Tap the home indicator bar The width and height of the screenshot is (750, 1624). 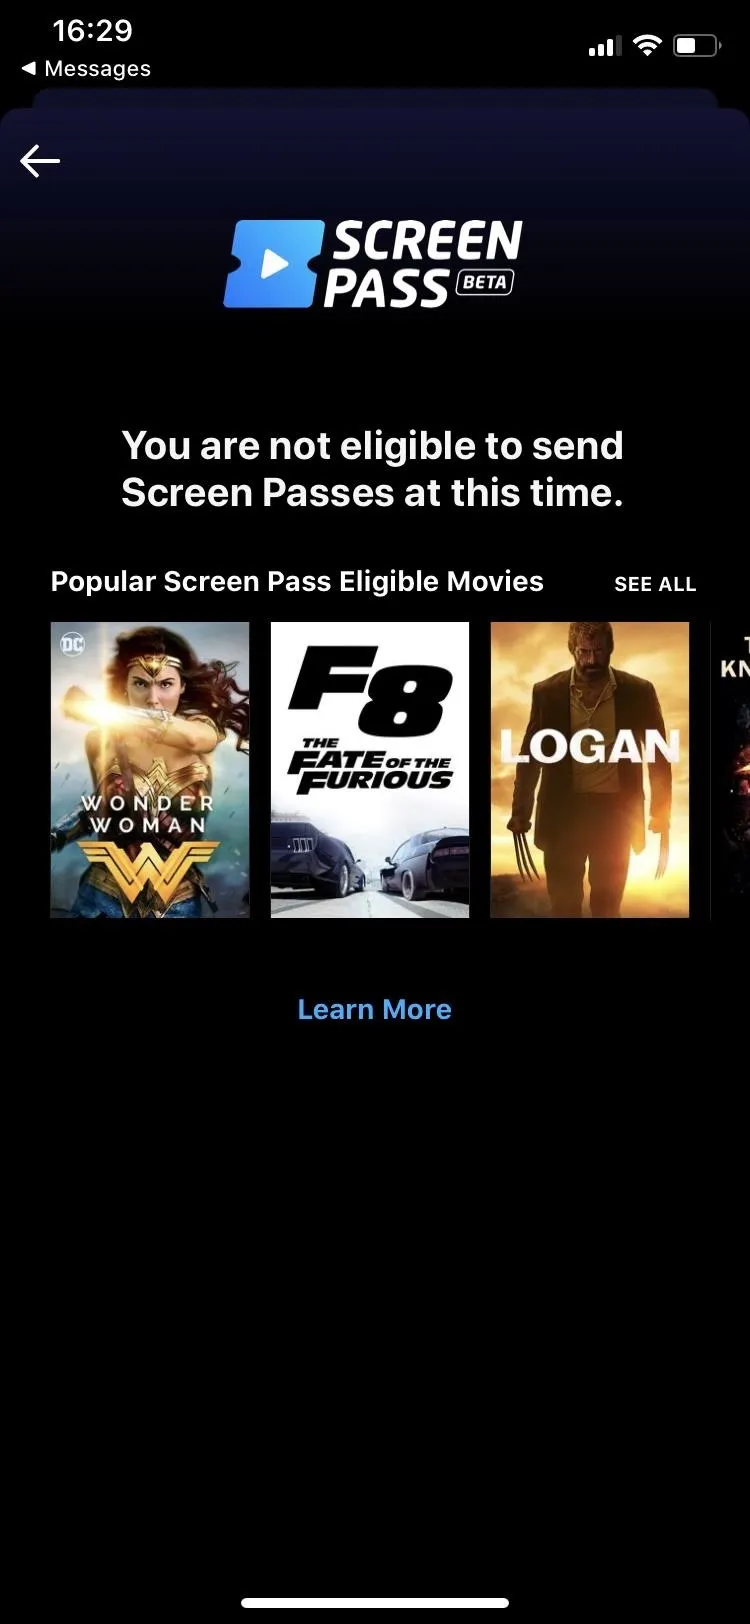point(375,1603)
